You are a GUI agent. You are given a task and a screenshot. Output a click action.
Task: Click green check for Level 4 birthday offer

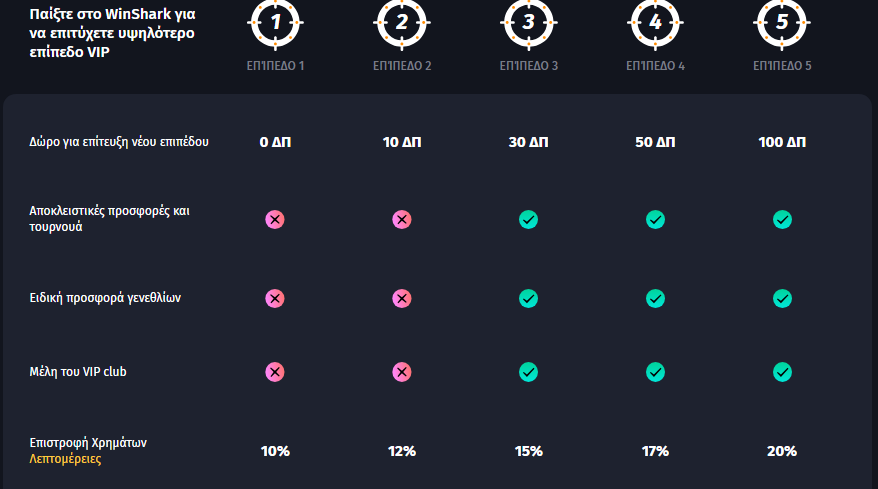pos(655,298)
